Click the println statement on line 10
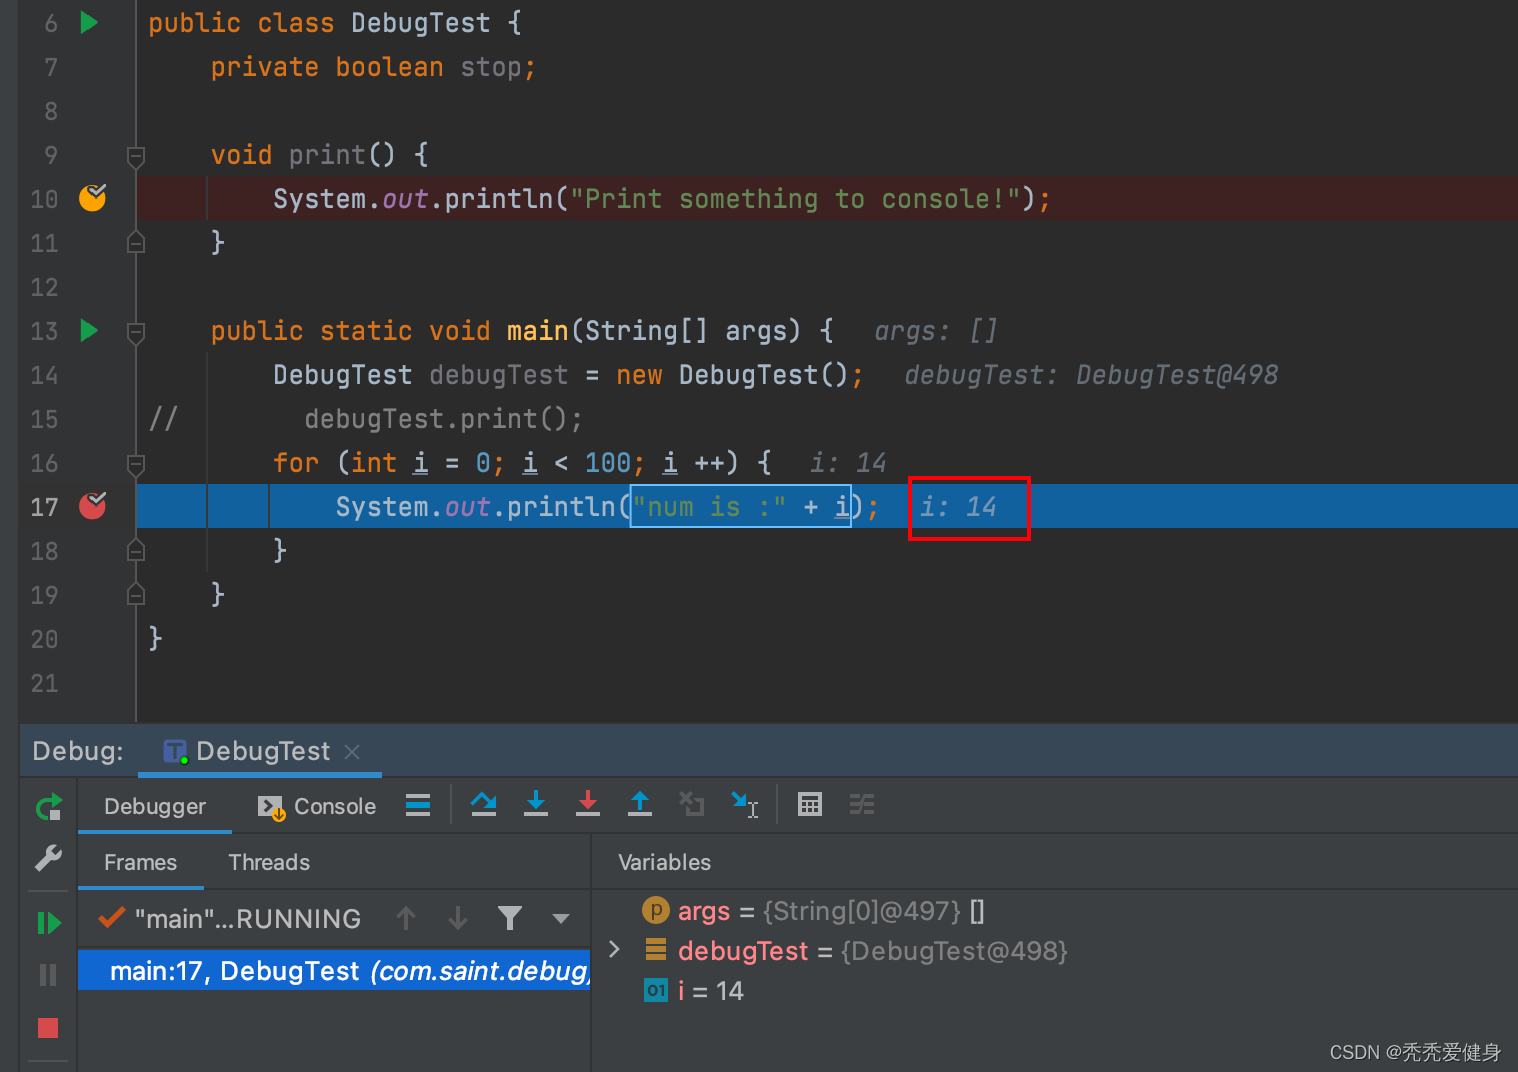The image size is (1518, 1072). (x=661, y=199)
